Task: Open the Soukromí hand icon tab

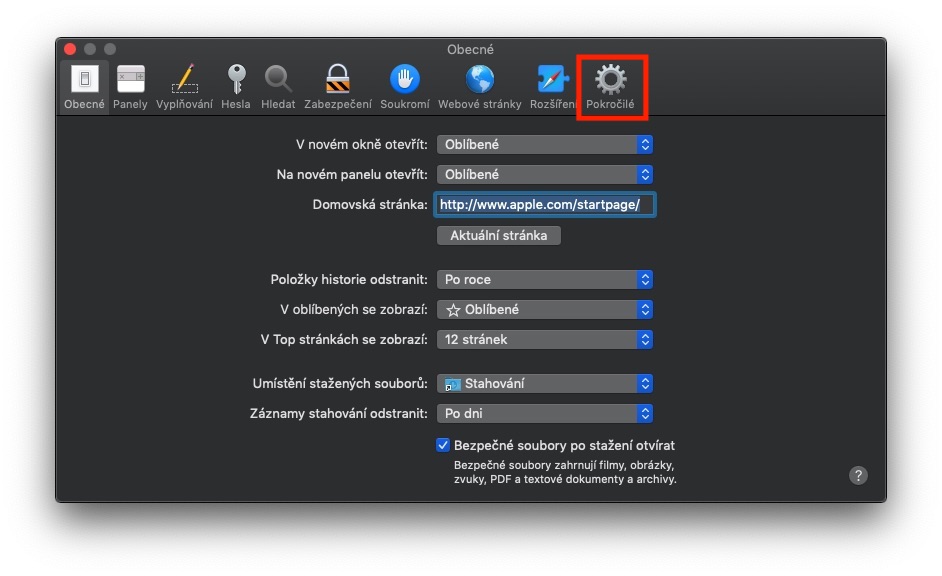Action: [405, 88]
